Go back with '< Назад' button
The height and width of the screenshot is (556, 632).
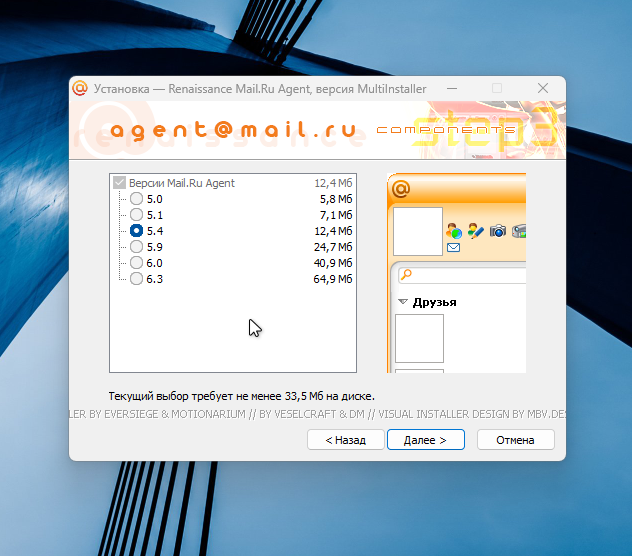click(345, 439)
